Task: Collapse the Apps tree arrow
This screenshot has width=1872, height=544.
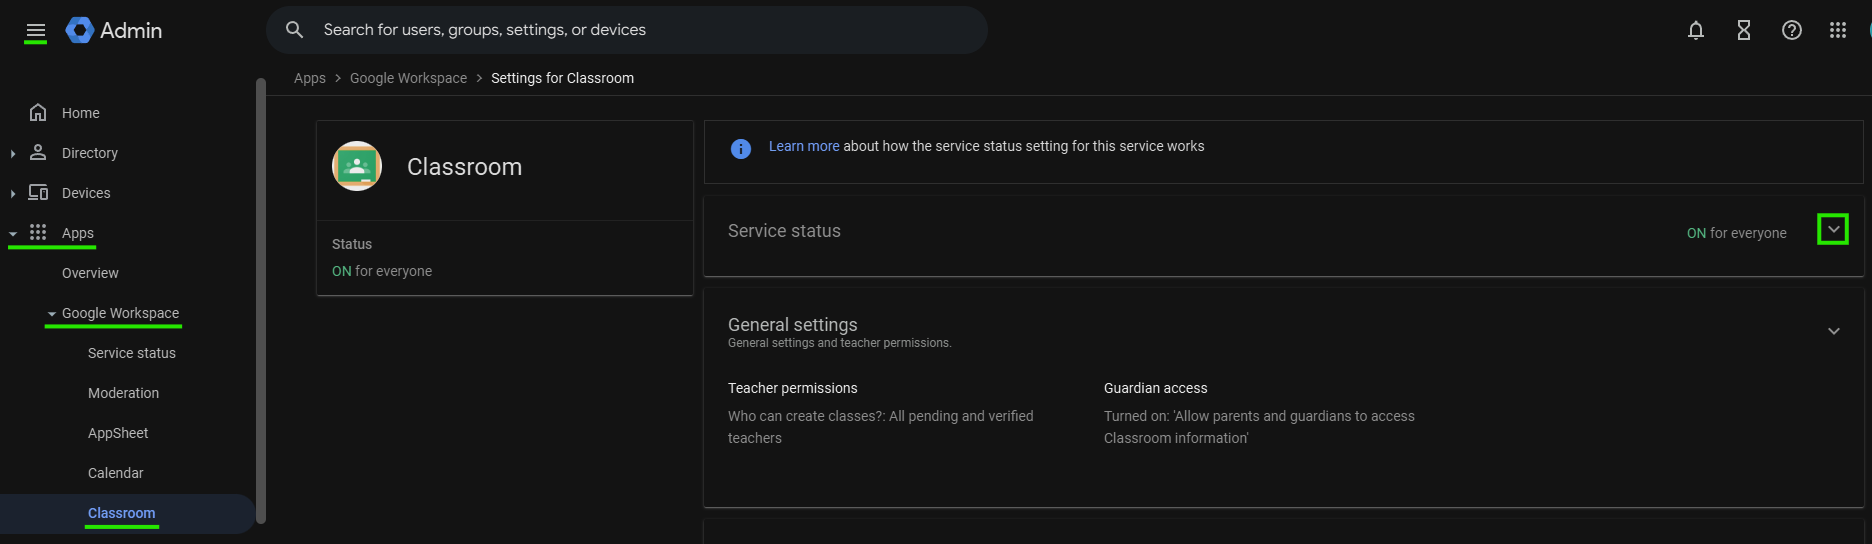Action: [x=13, y=233]
